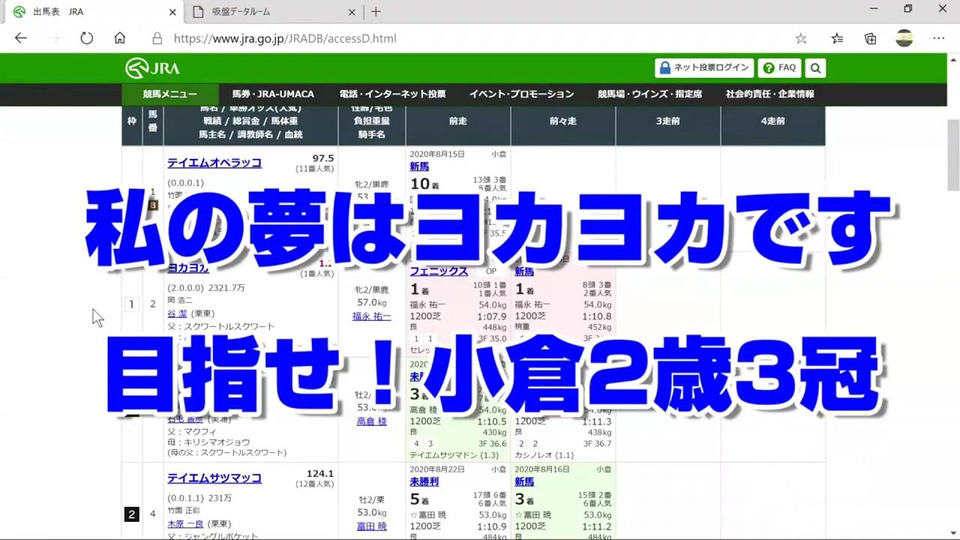The height and width of the screenshot is (540, 960).
Task: Open 競馬場・ウインズ・指定席 menu
Action: pyautogui.click(x=650, y=94)
